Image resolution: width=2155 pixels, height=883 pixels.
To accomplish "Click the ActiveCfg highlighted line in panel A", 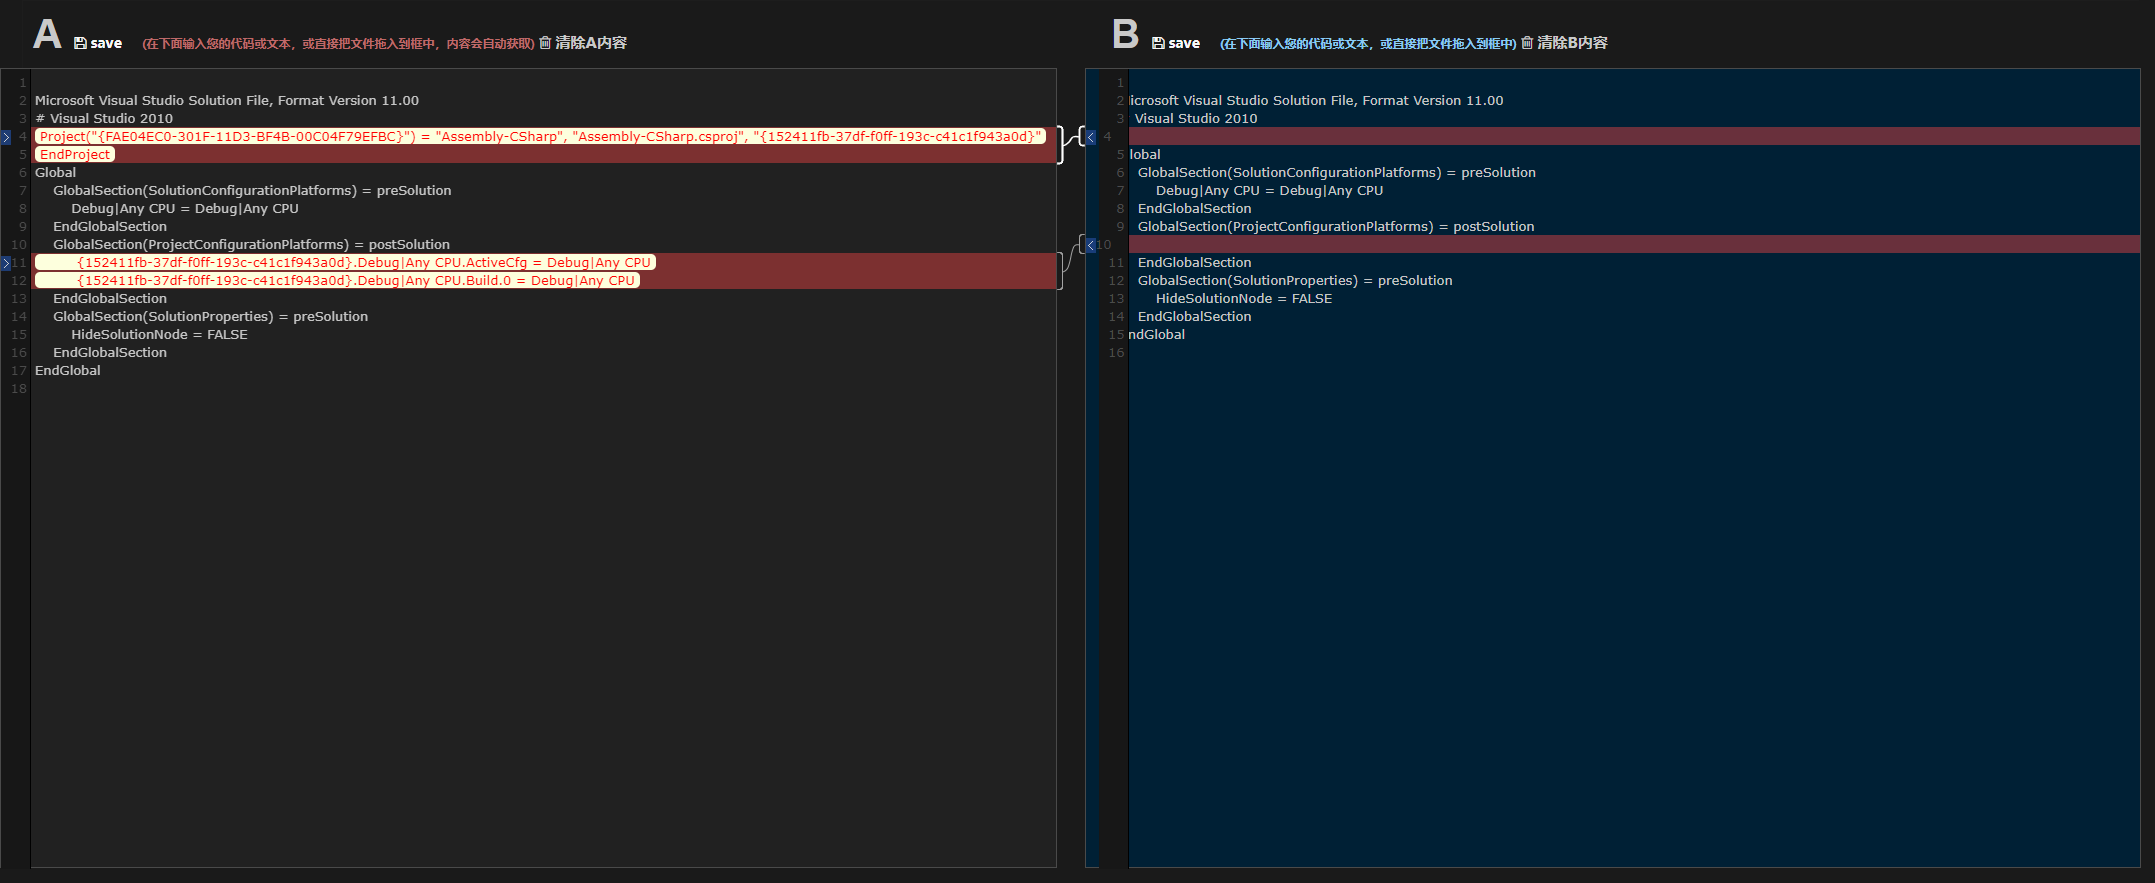I will tap(364, 263).
